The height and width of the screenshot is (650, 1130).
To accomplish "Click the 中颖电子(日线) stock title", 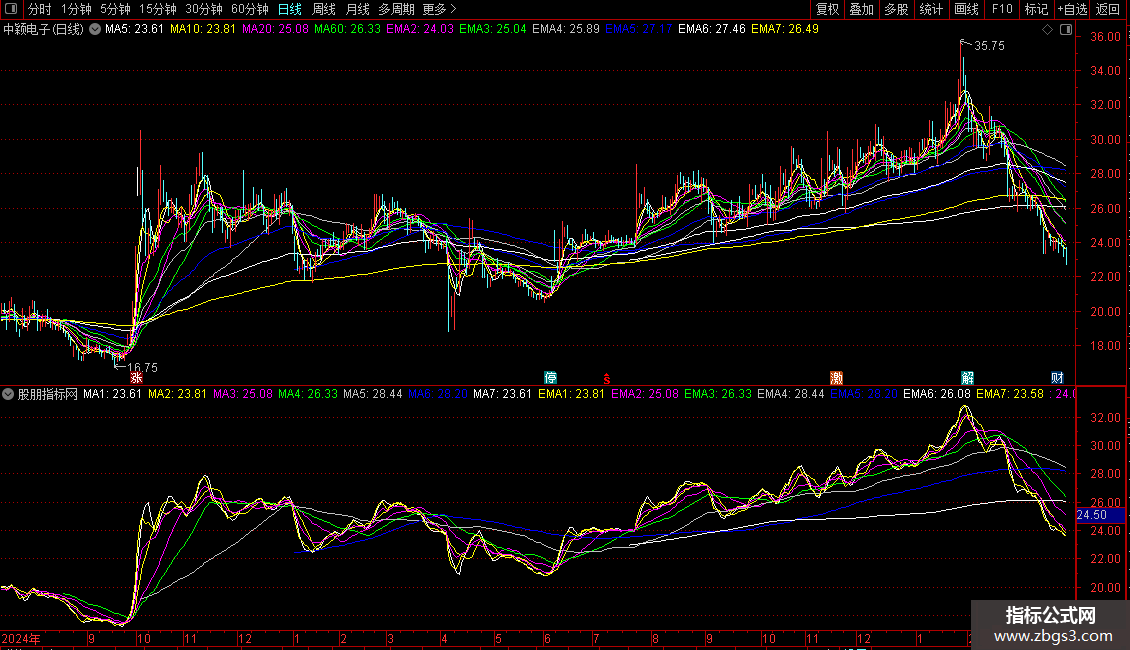I will click(x=43, y=30).
